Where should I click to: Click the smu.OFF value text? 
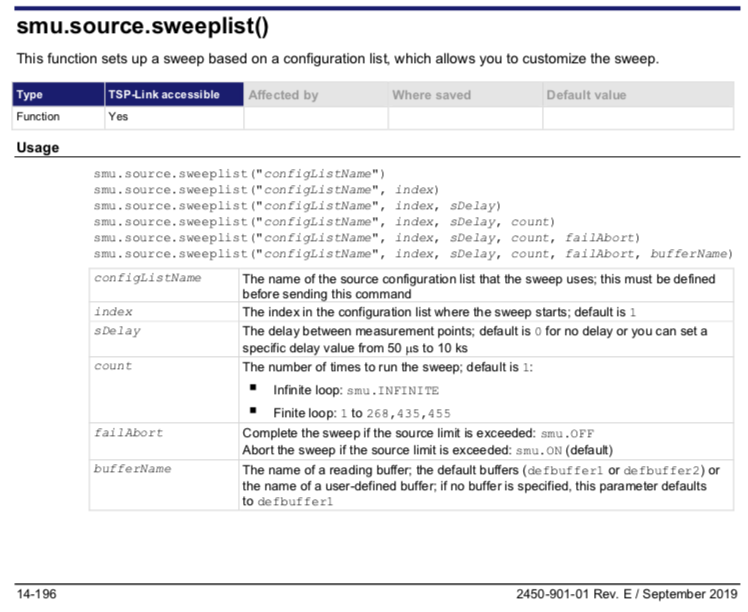567,434
